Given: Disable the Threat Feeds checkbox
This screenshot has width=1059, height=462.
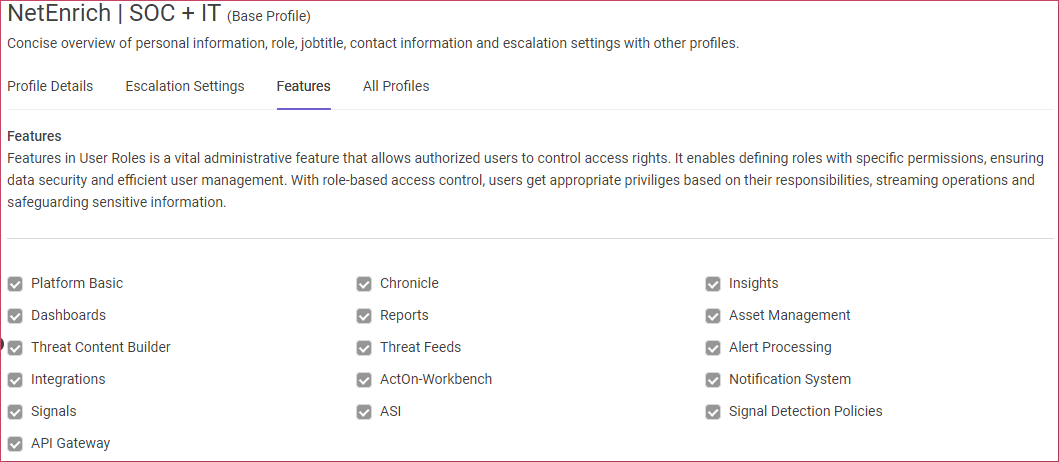Looking at the screenshot, I should pyautogui.click(x=364, y=347).
